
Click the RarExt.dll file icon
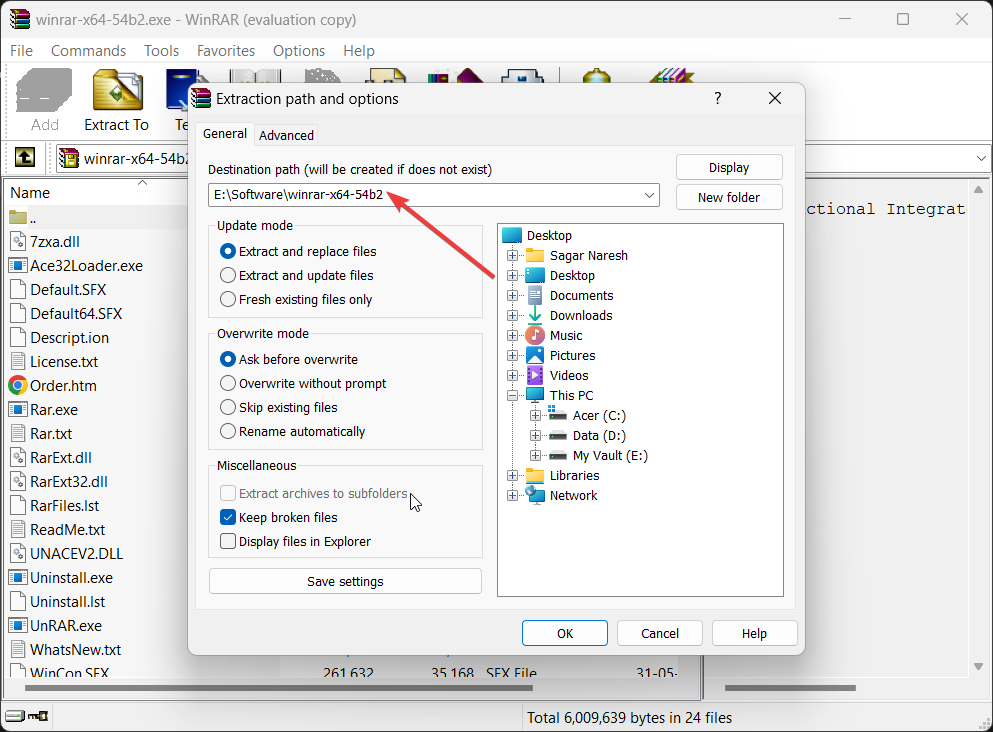pos(18,457)
